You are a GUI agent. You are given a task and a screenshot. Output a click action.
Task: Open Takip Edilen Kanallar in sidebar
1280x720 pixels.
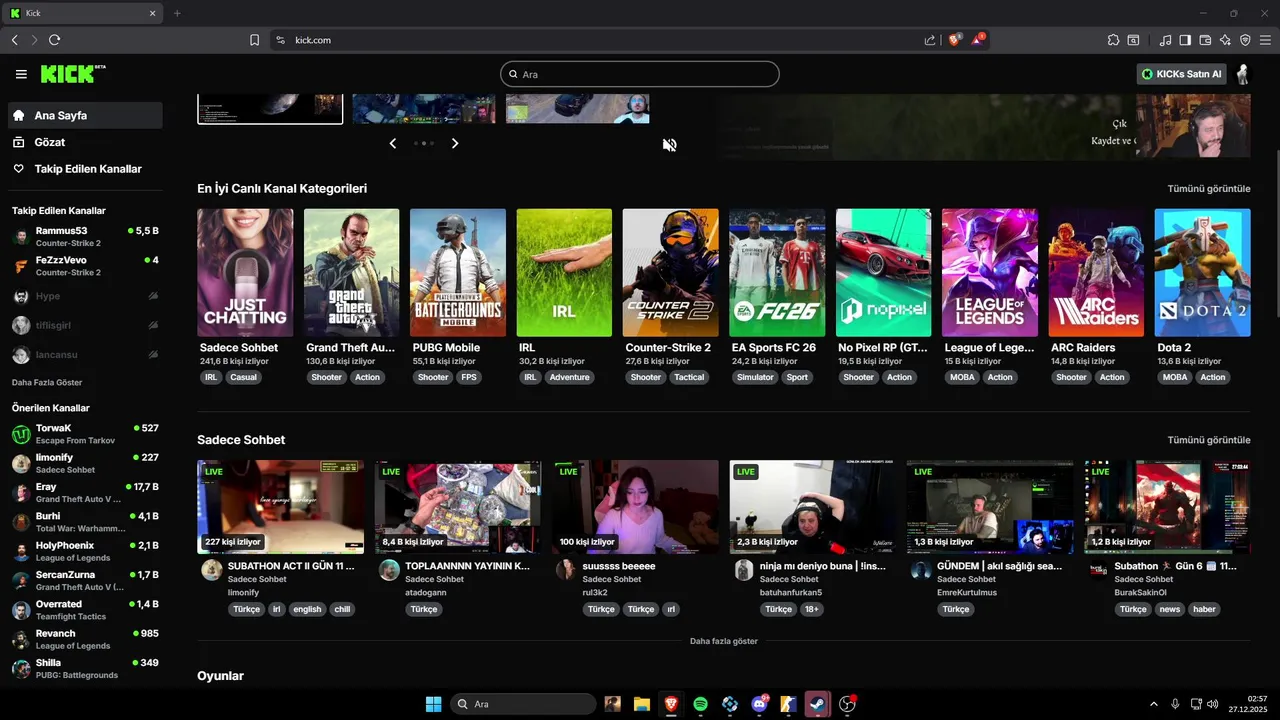coord(85,169)
